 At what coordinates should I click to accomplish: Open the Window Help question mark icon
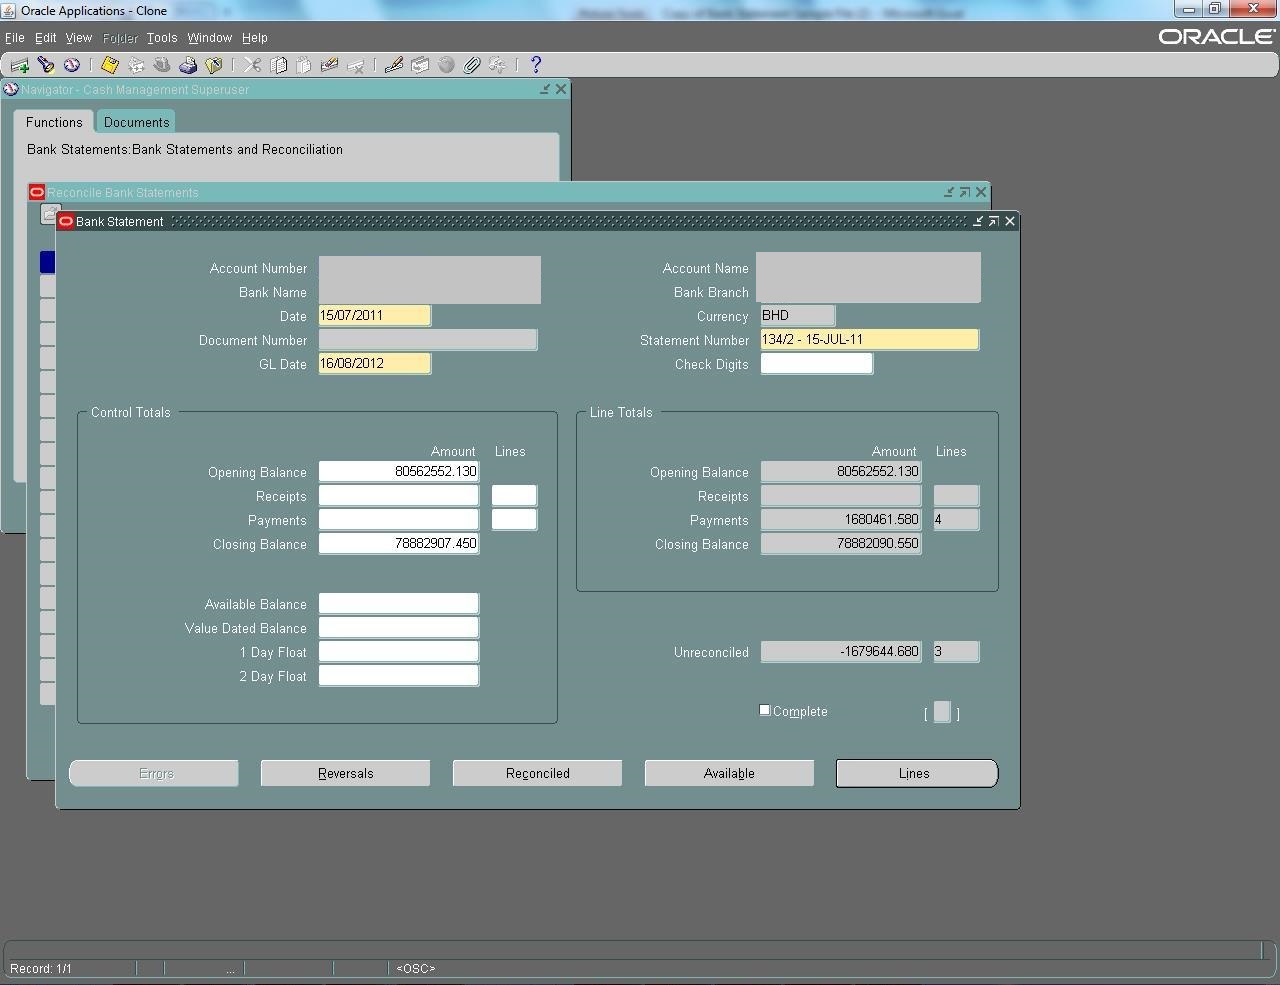click(x=536, y=66)
